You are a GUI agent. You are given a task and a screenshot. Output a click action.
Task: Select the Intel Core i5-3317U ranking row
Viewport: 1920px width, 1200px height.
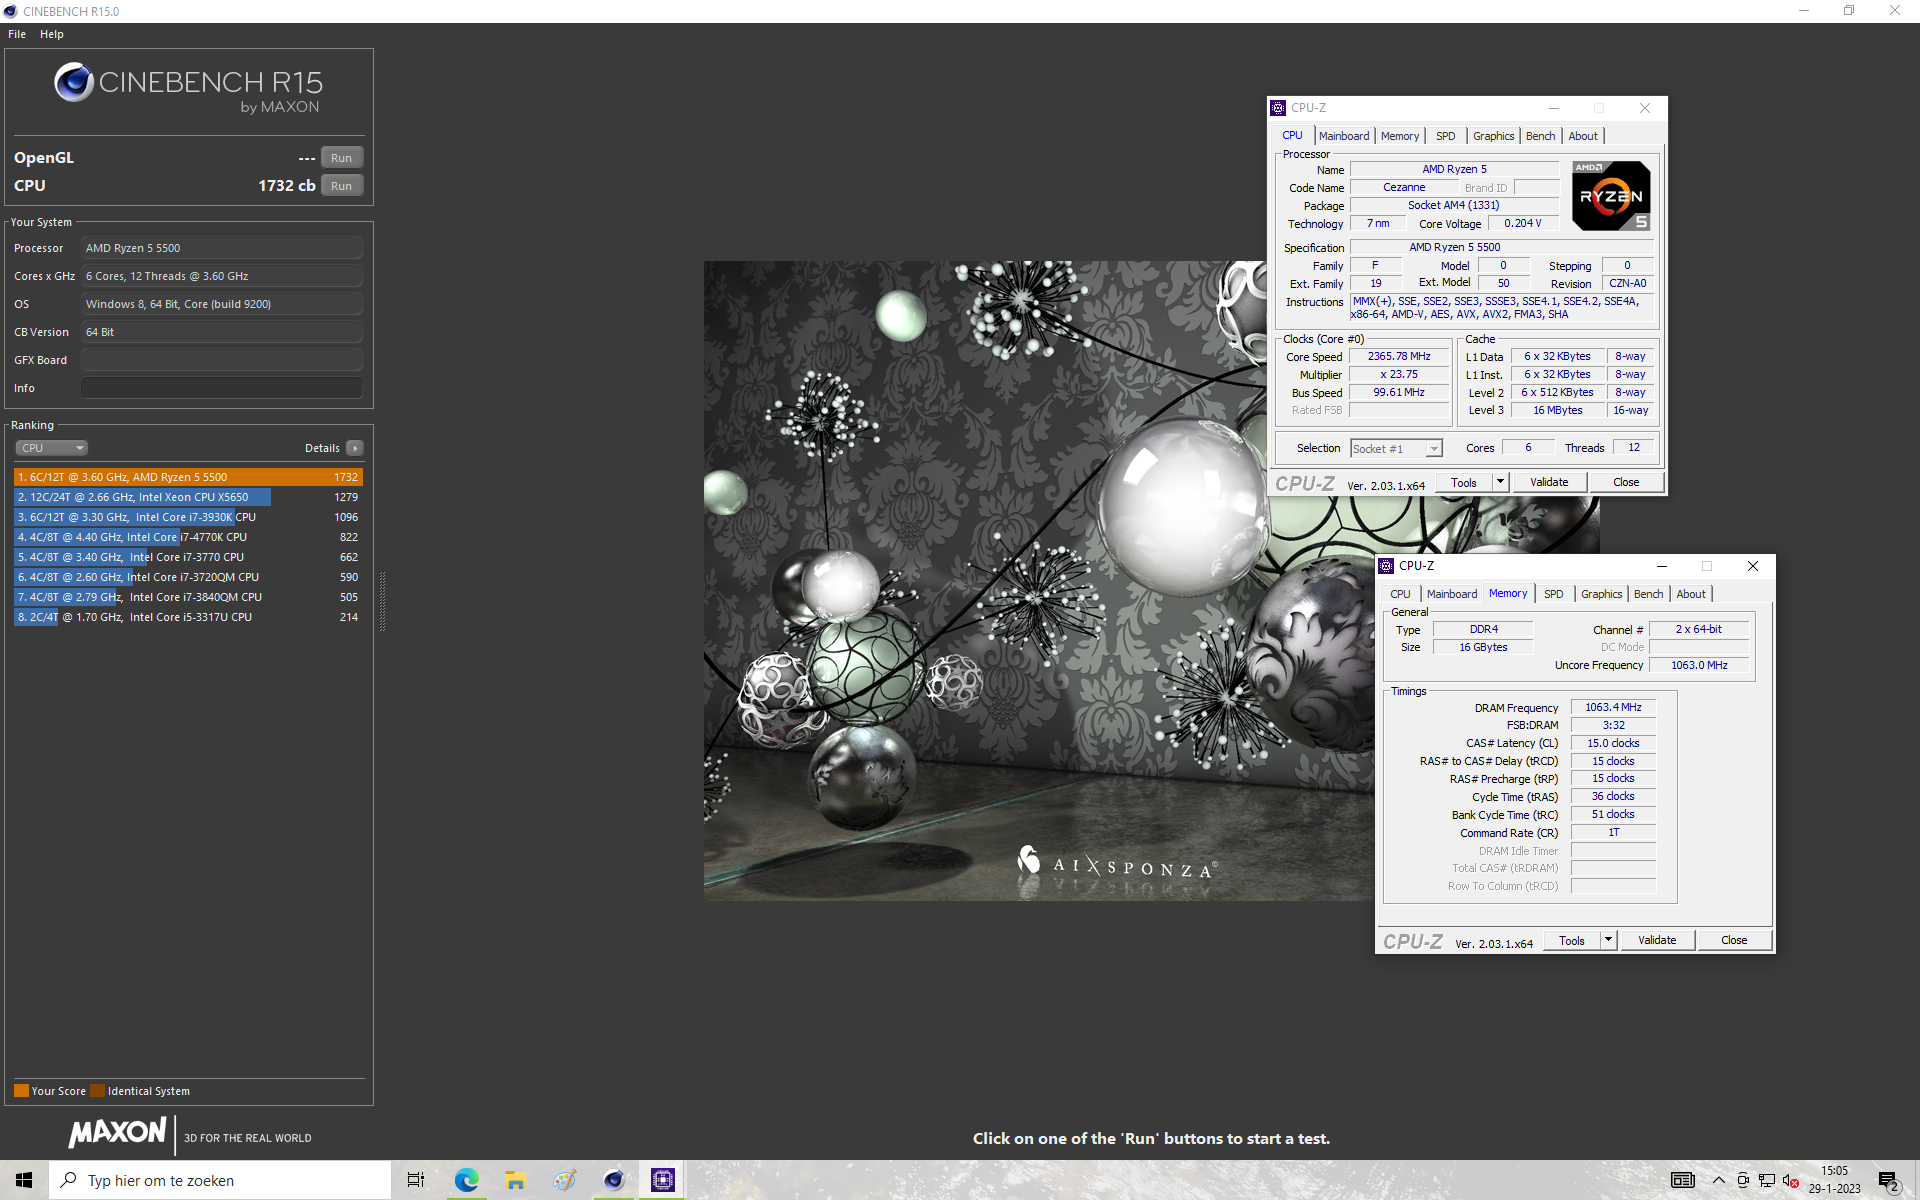tap(188, 617)
